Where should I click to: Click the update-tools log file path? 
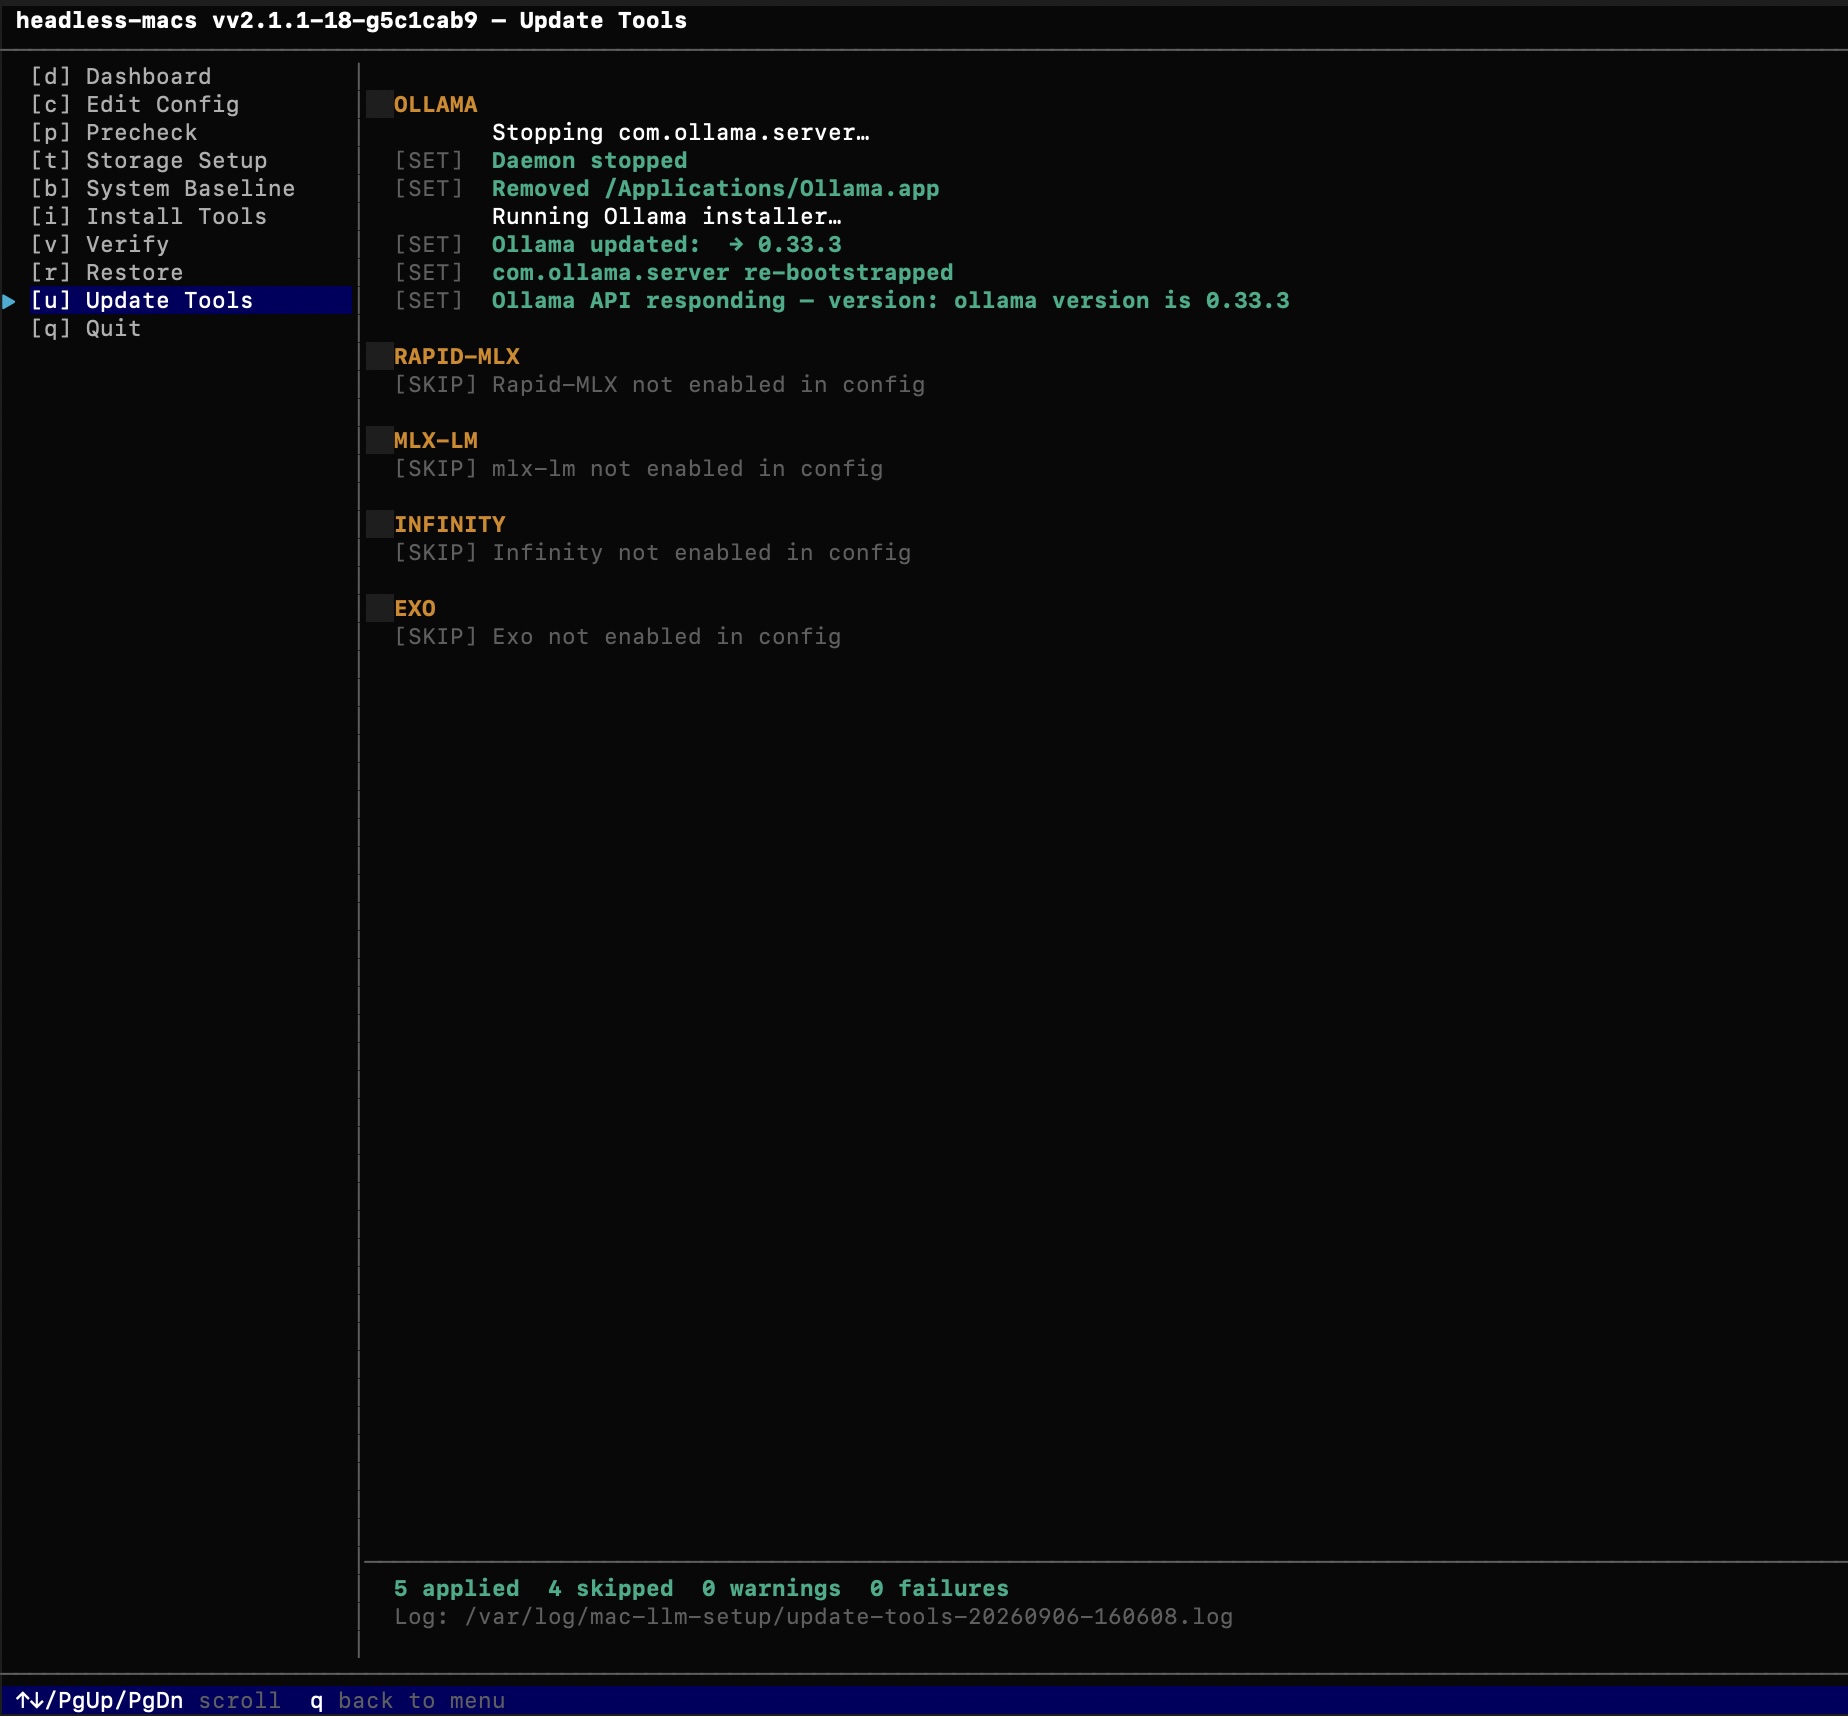pyautogui.click(x=848, y=1616)
